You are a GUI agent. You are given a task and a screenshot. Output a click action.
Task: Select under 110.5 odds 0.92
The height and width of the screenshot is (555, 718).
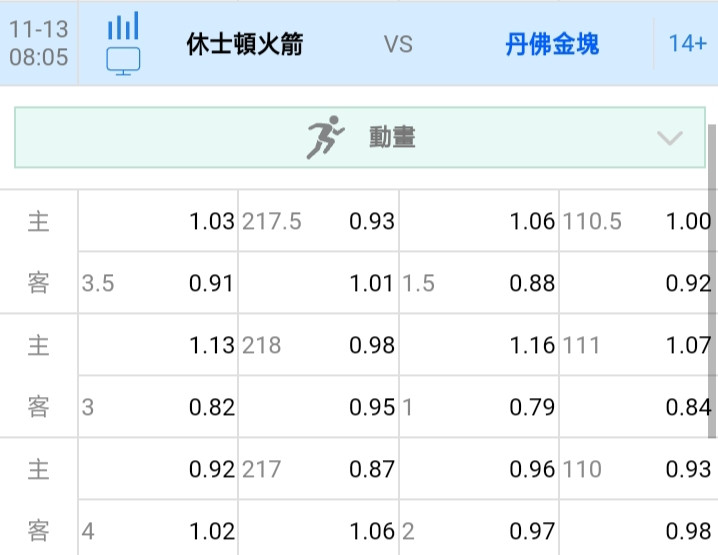click(x=688, y=283)
